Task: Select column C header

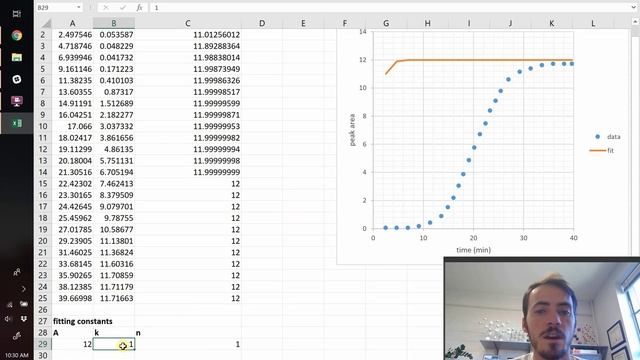Action: 188,23
